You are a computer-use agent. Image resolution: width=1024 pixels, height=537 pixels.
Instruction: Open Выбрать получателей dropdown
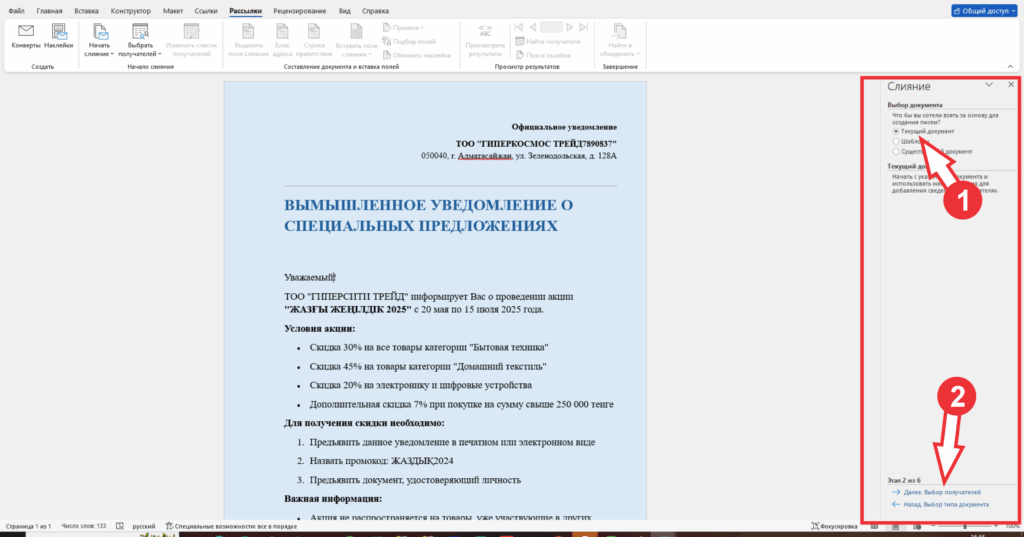click(x=140, y=40)
